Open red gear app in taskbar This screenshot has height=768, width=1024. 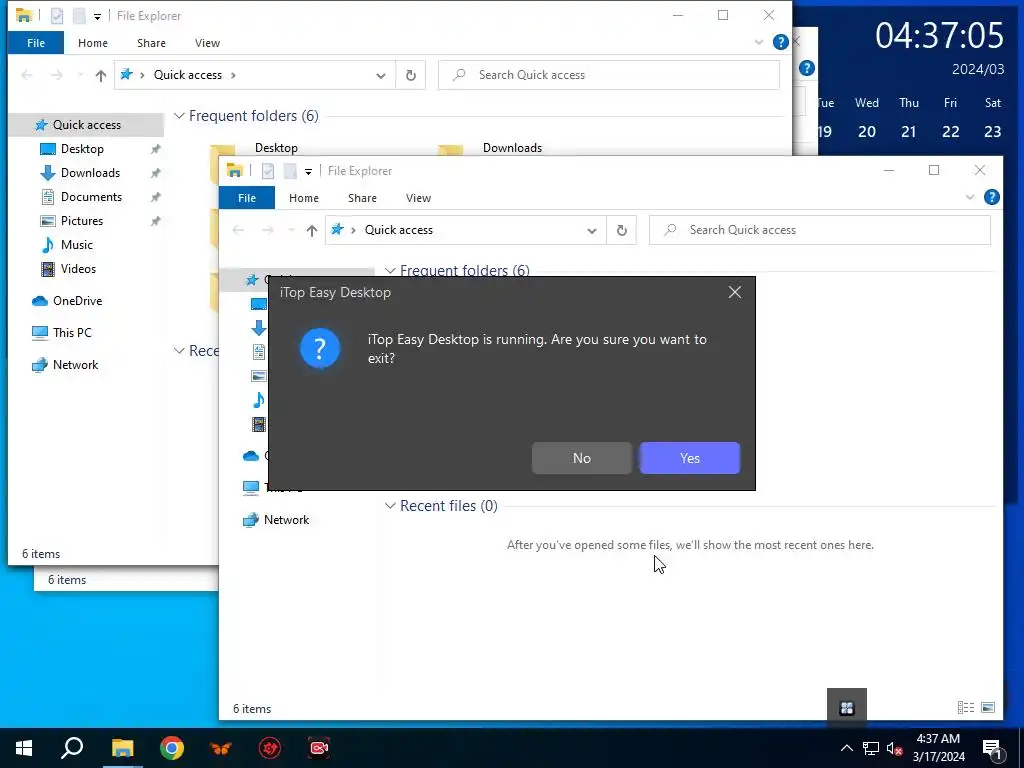pyautogui.click(x=270, y=748)
